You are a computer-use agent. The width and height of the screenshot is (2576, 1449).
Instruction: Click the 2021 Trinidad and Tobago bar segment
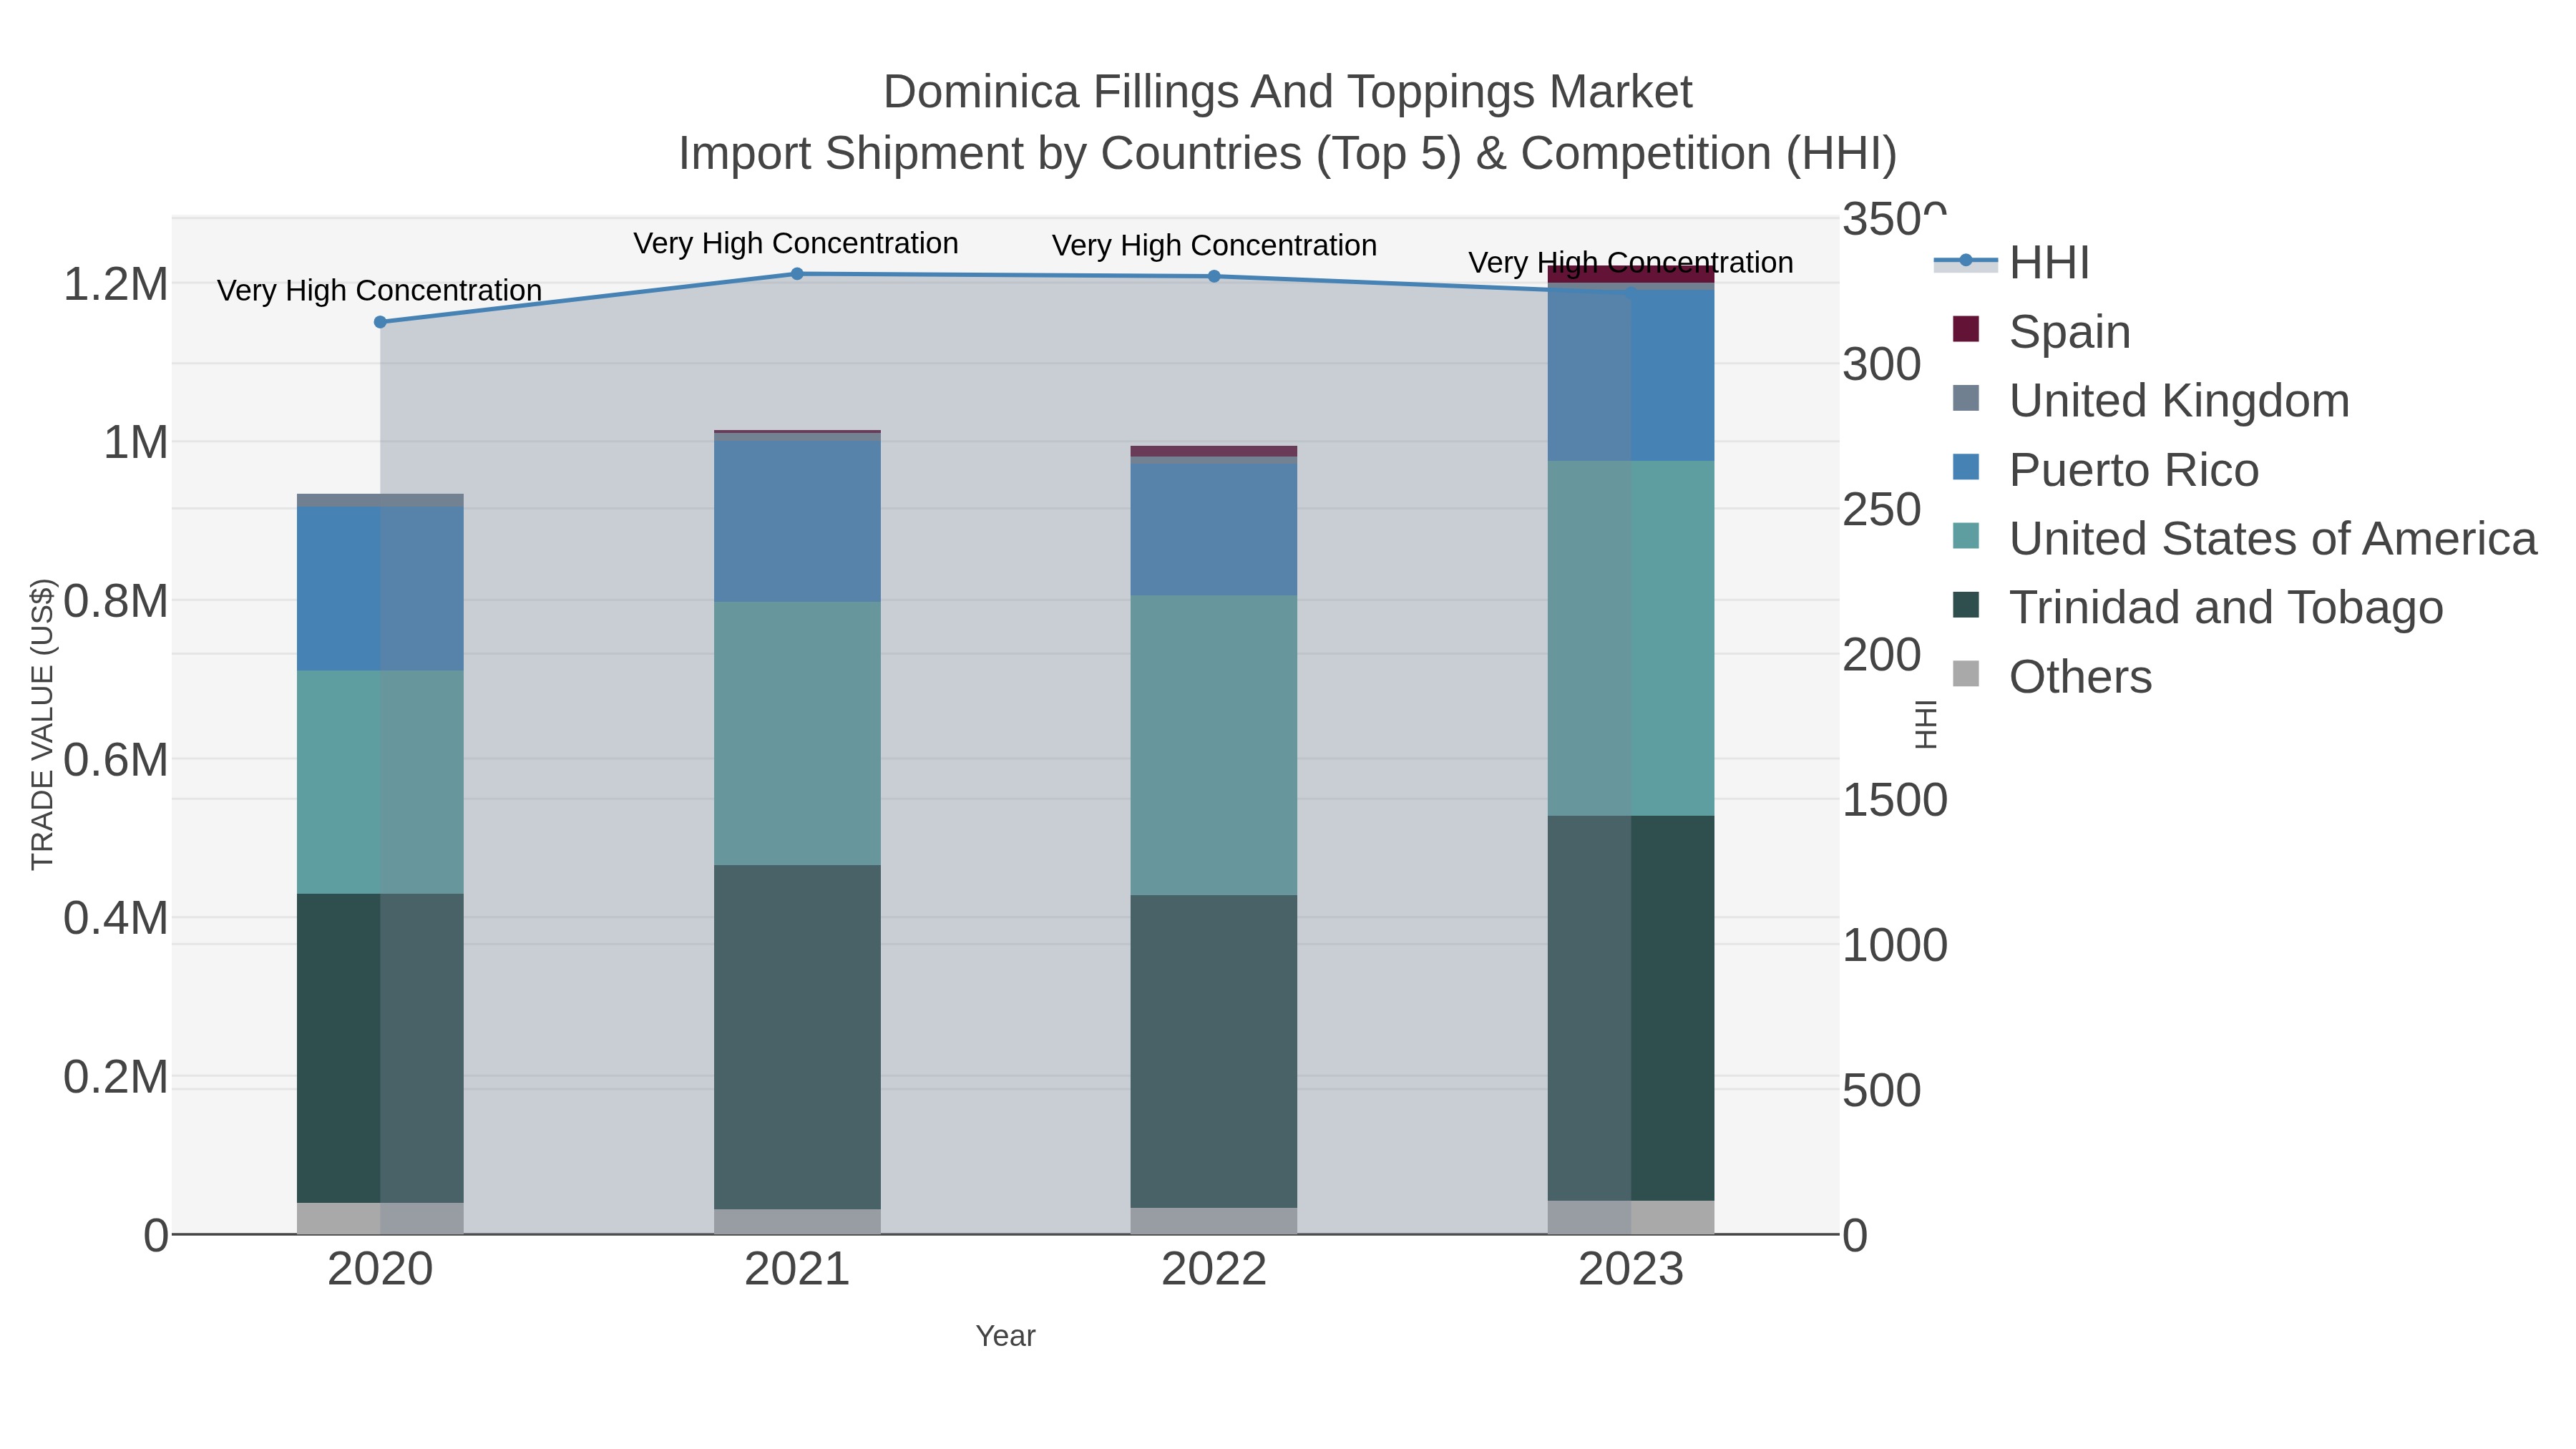[x=797, y=1037]
